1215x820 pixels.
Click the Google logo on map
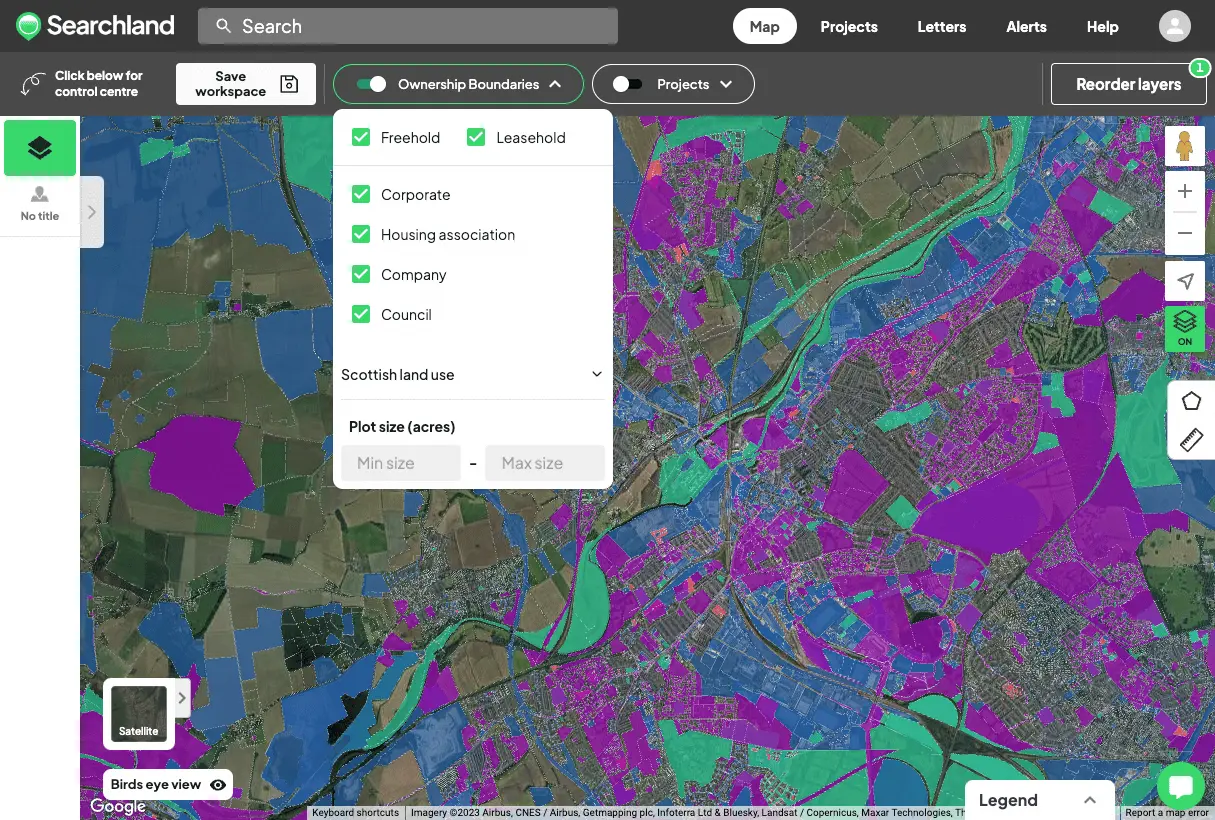pos(118,806)
